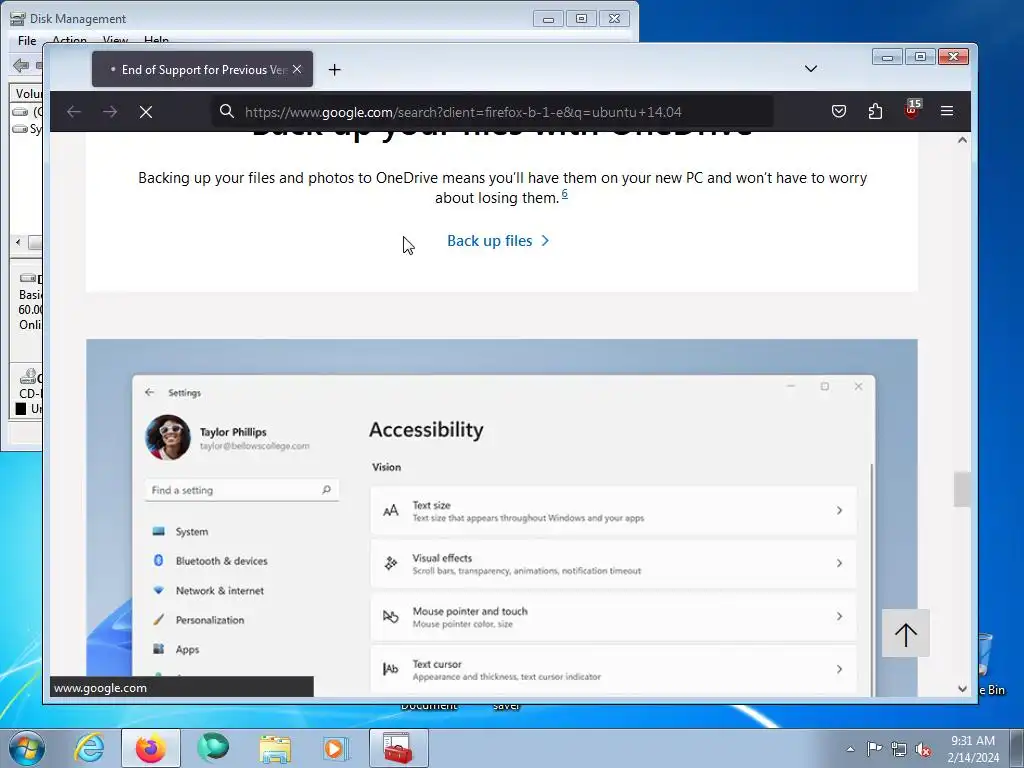Go forward one page in Firefox
Image resolution: width=1024 pixels, height=768 pixels.
click(110, 112)
